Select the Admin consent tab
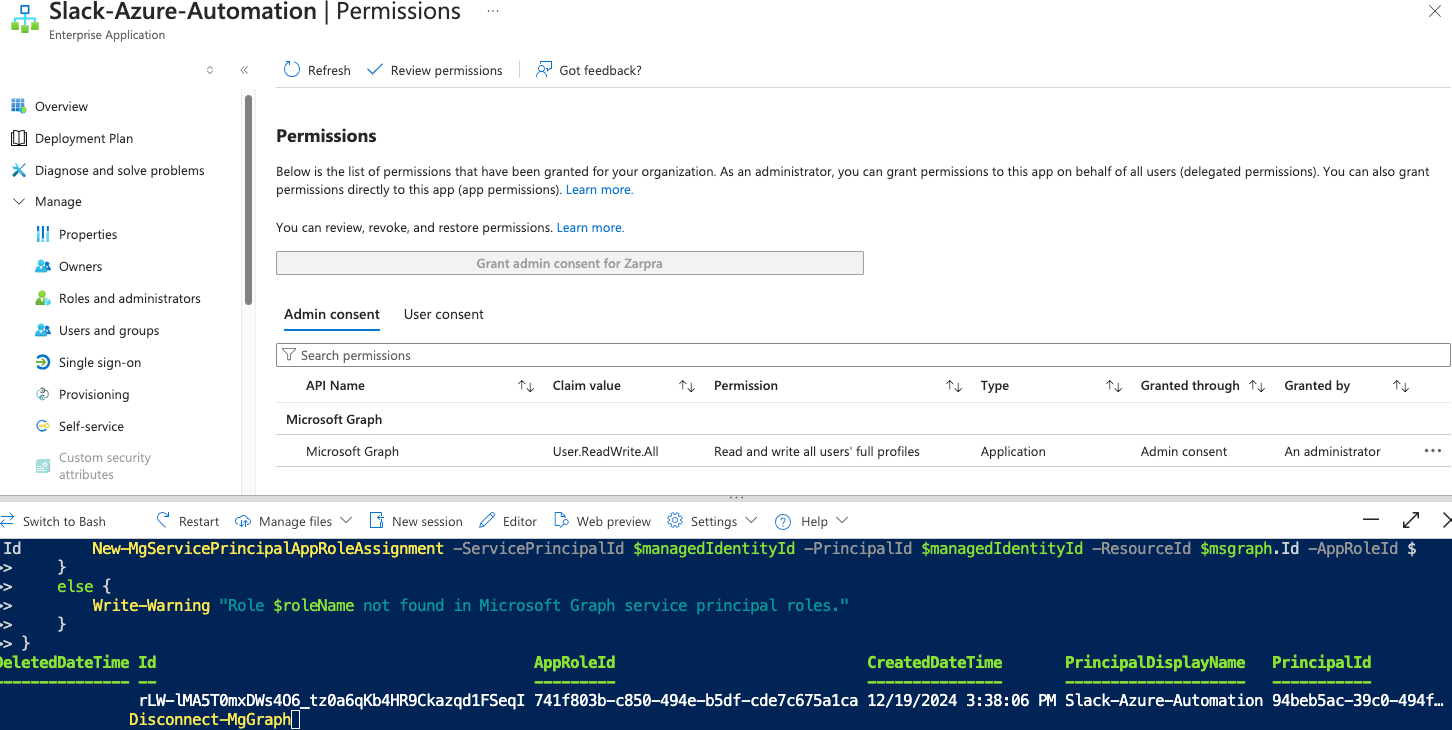1452x730 pixels. [x=332, y=314]
